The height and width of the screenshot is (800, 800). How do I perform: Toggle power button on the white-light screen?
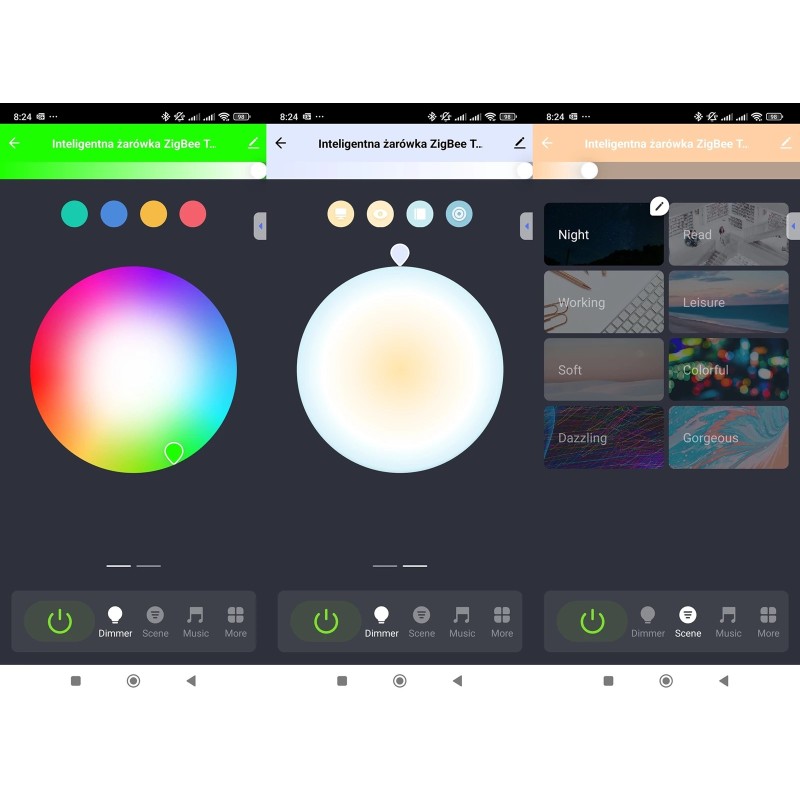326,621
